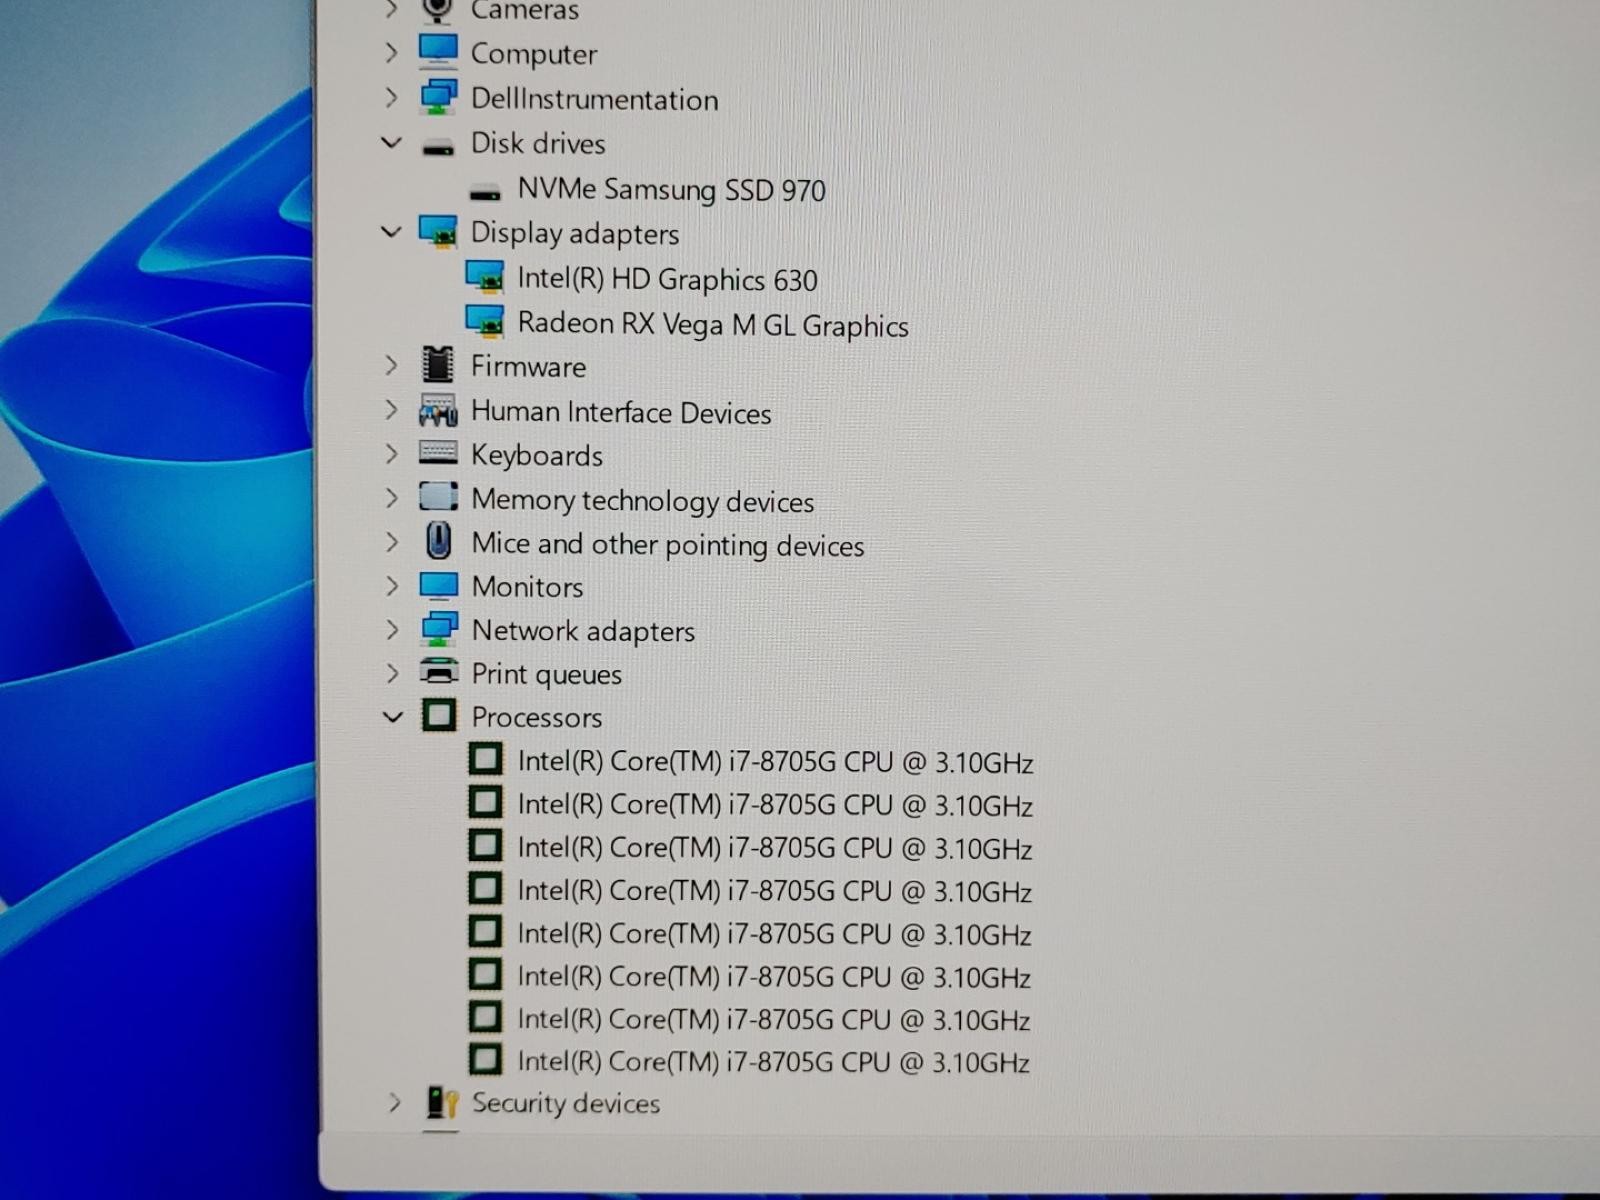Collapse the Disk drives category

tap(391, 143)
